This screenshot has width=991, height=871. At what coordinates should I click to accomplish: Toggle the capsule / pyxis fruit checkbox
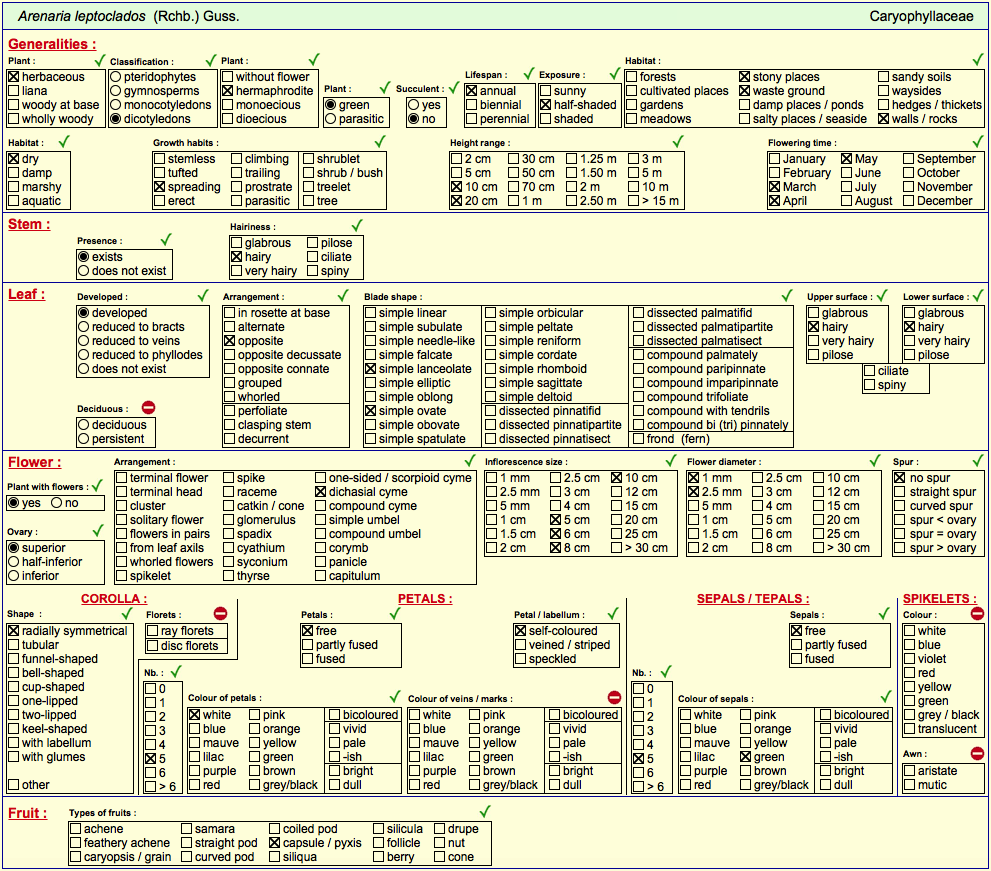tap(274, 843)
